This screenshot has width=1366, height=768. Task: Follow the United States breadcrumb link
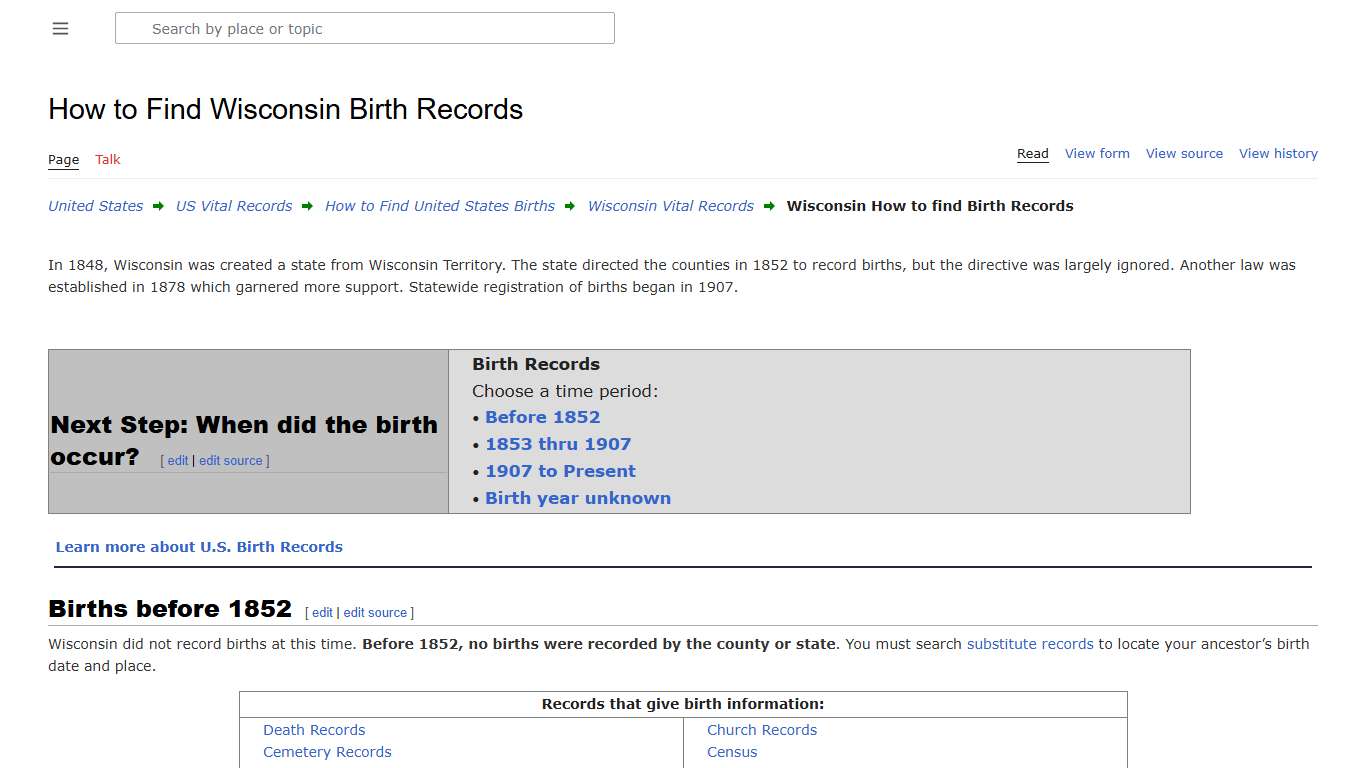(95, 206)
